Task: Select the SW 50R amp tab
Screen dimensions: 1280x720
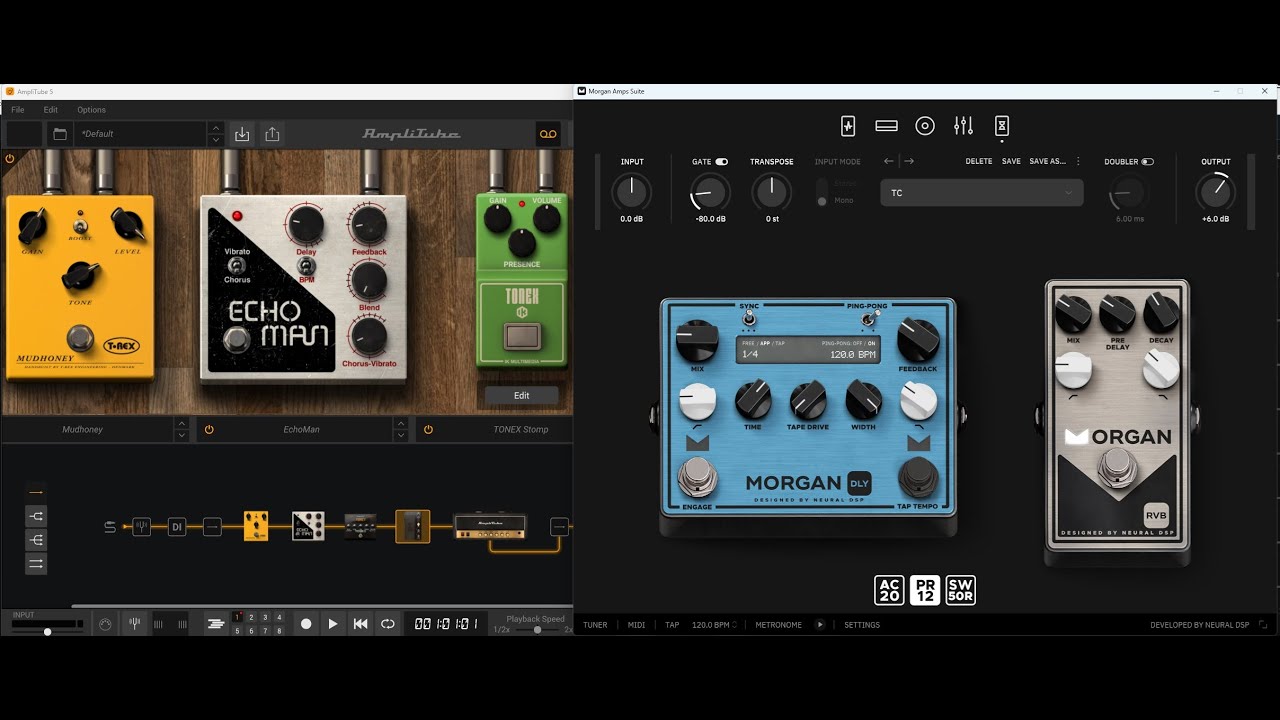Action: [960, 590]
